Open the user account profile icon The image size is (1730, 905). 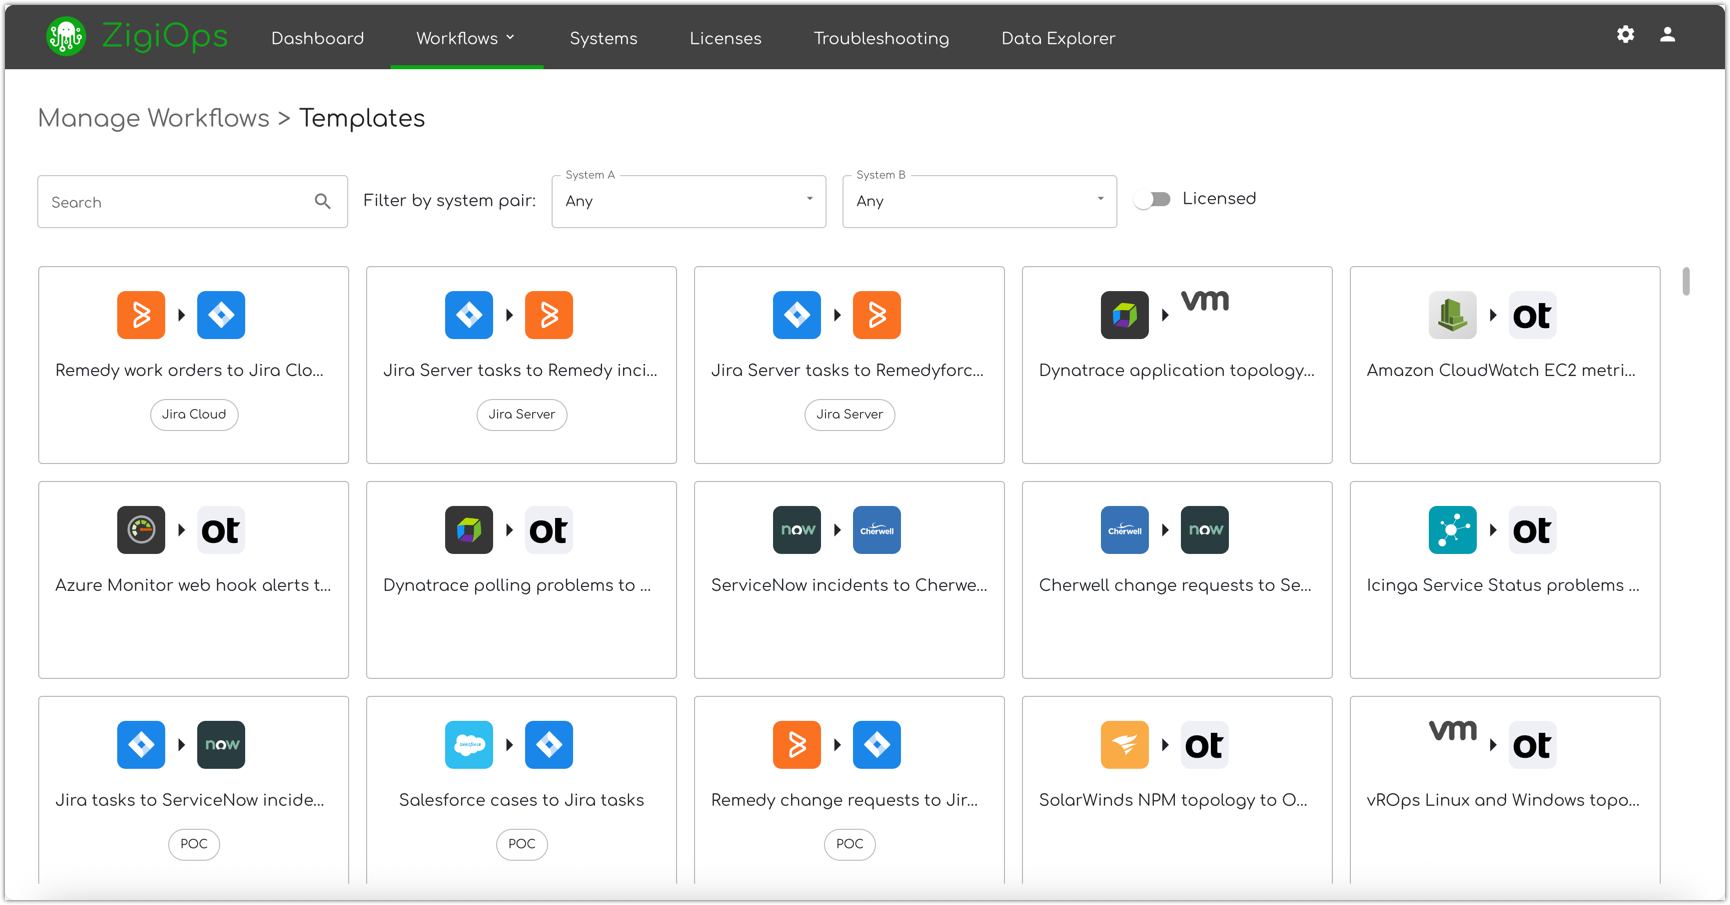click(x=1668, y=34)
